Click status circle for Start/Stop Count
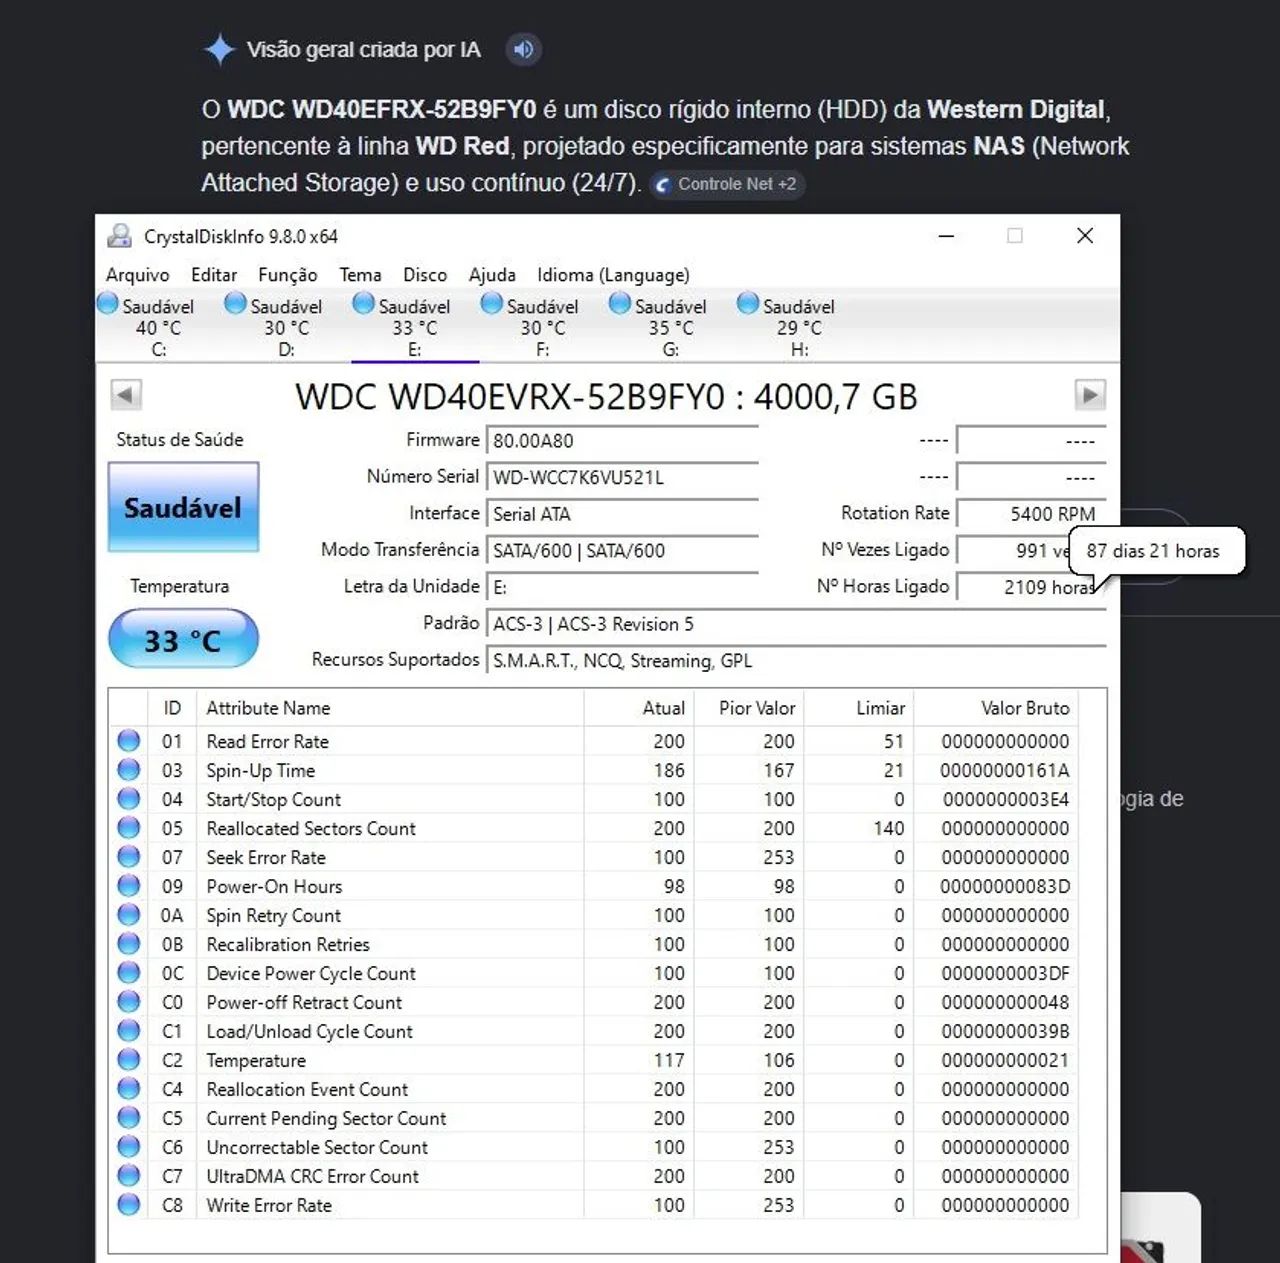 (129, 798)
